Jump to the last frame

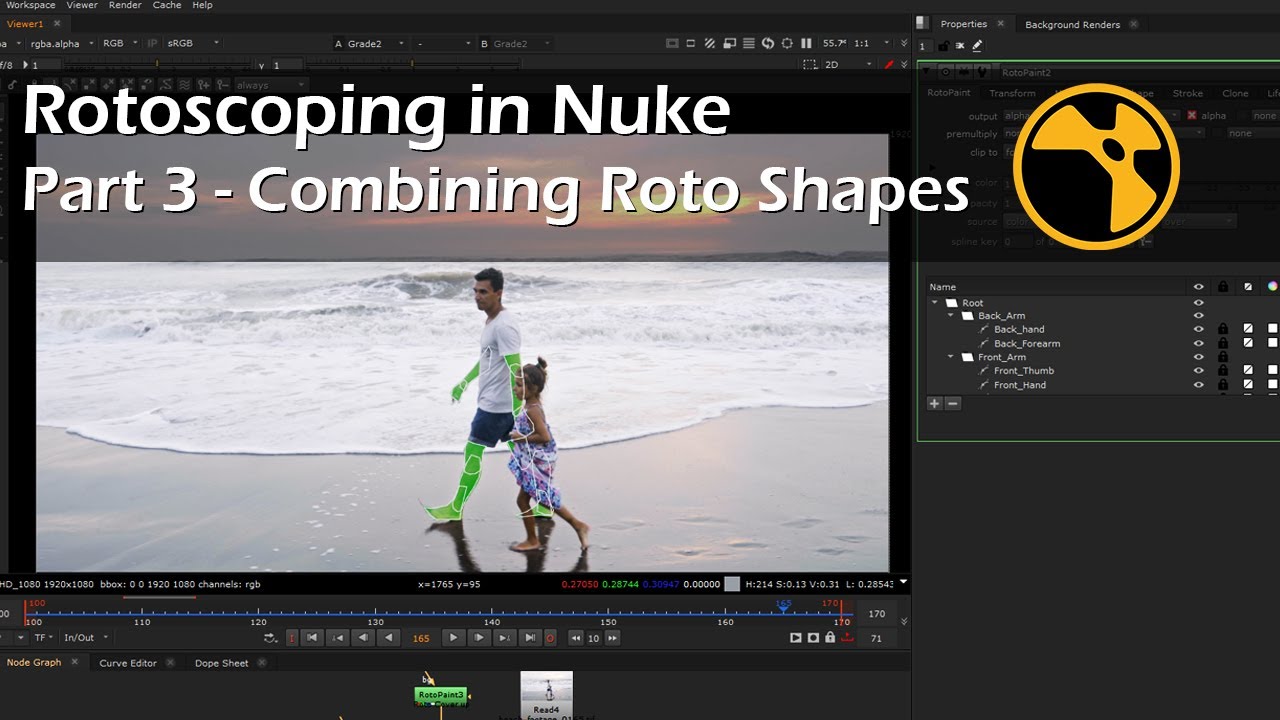[531, 637]
